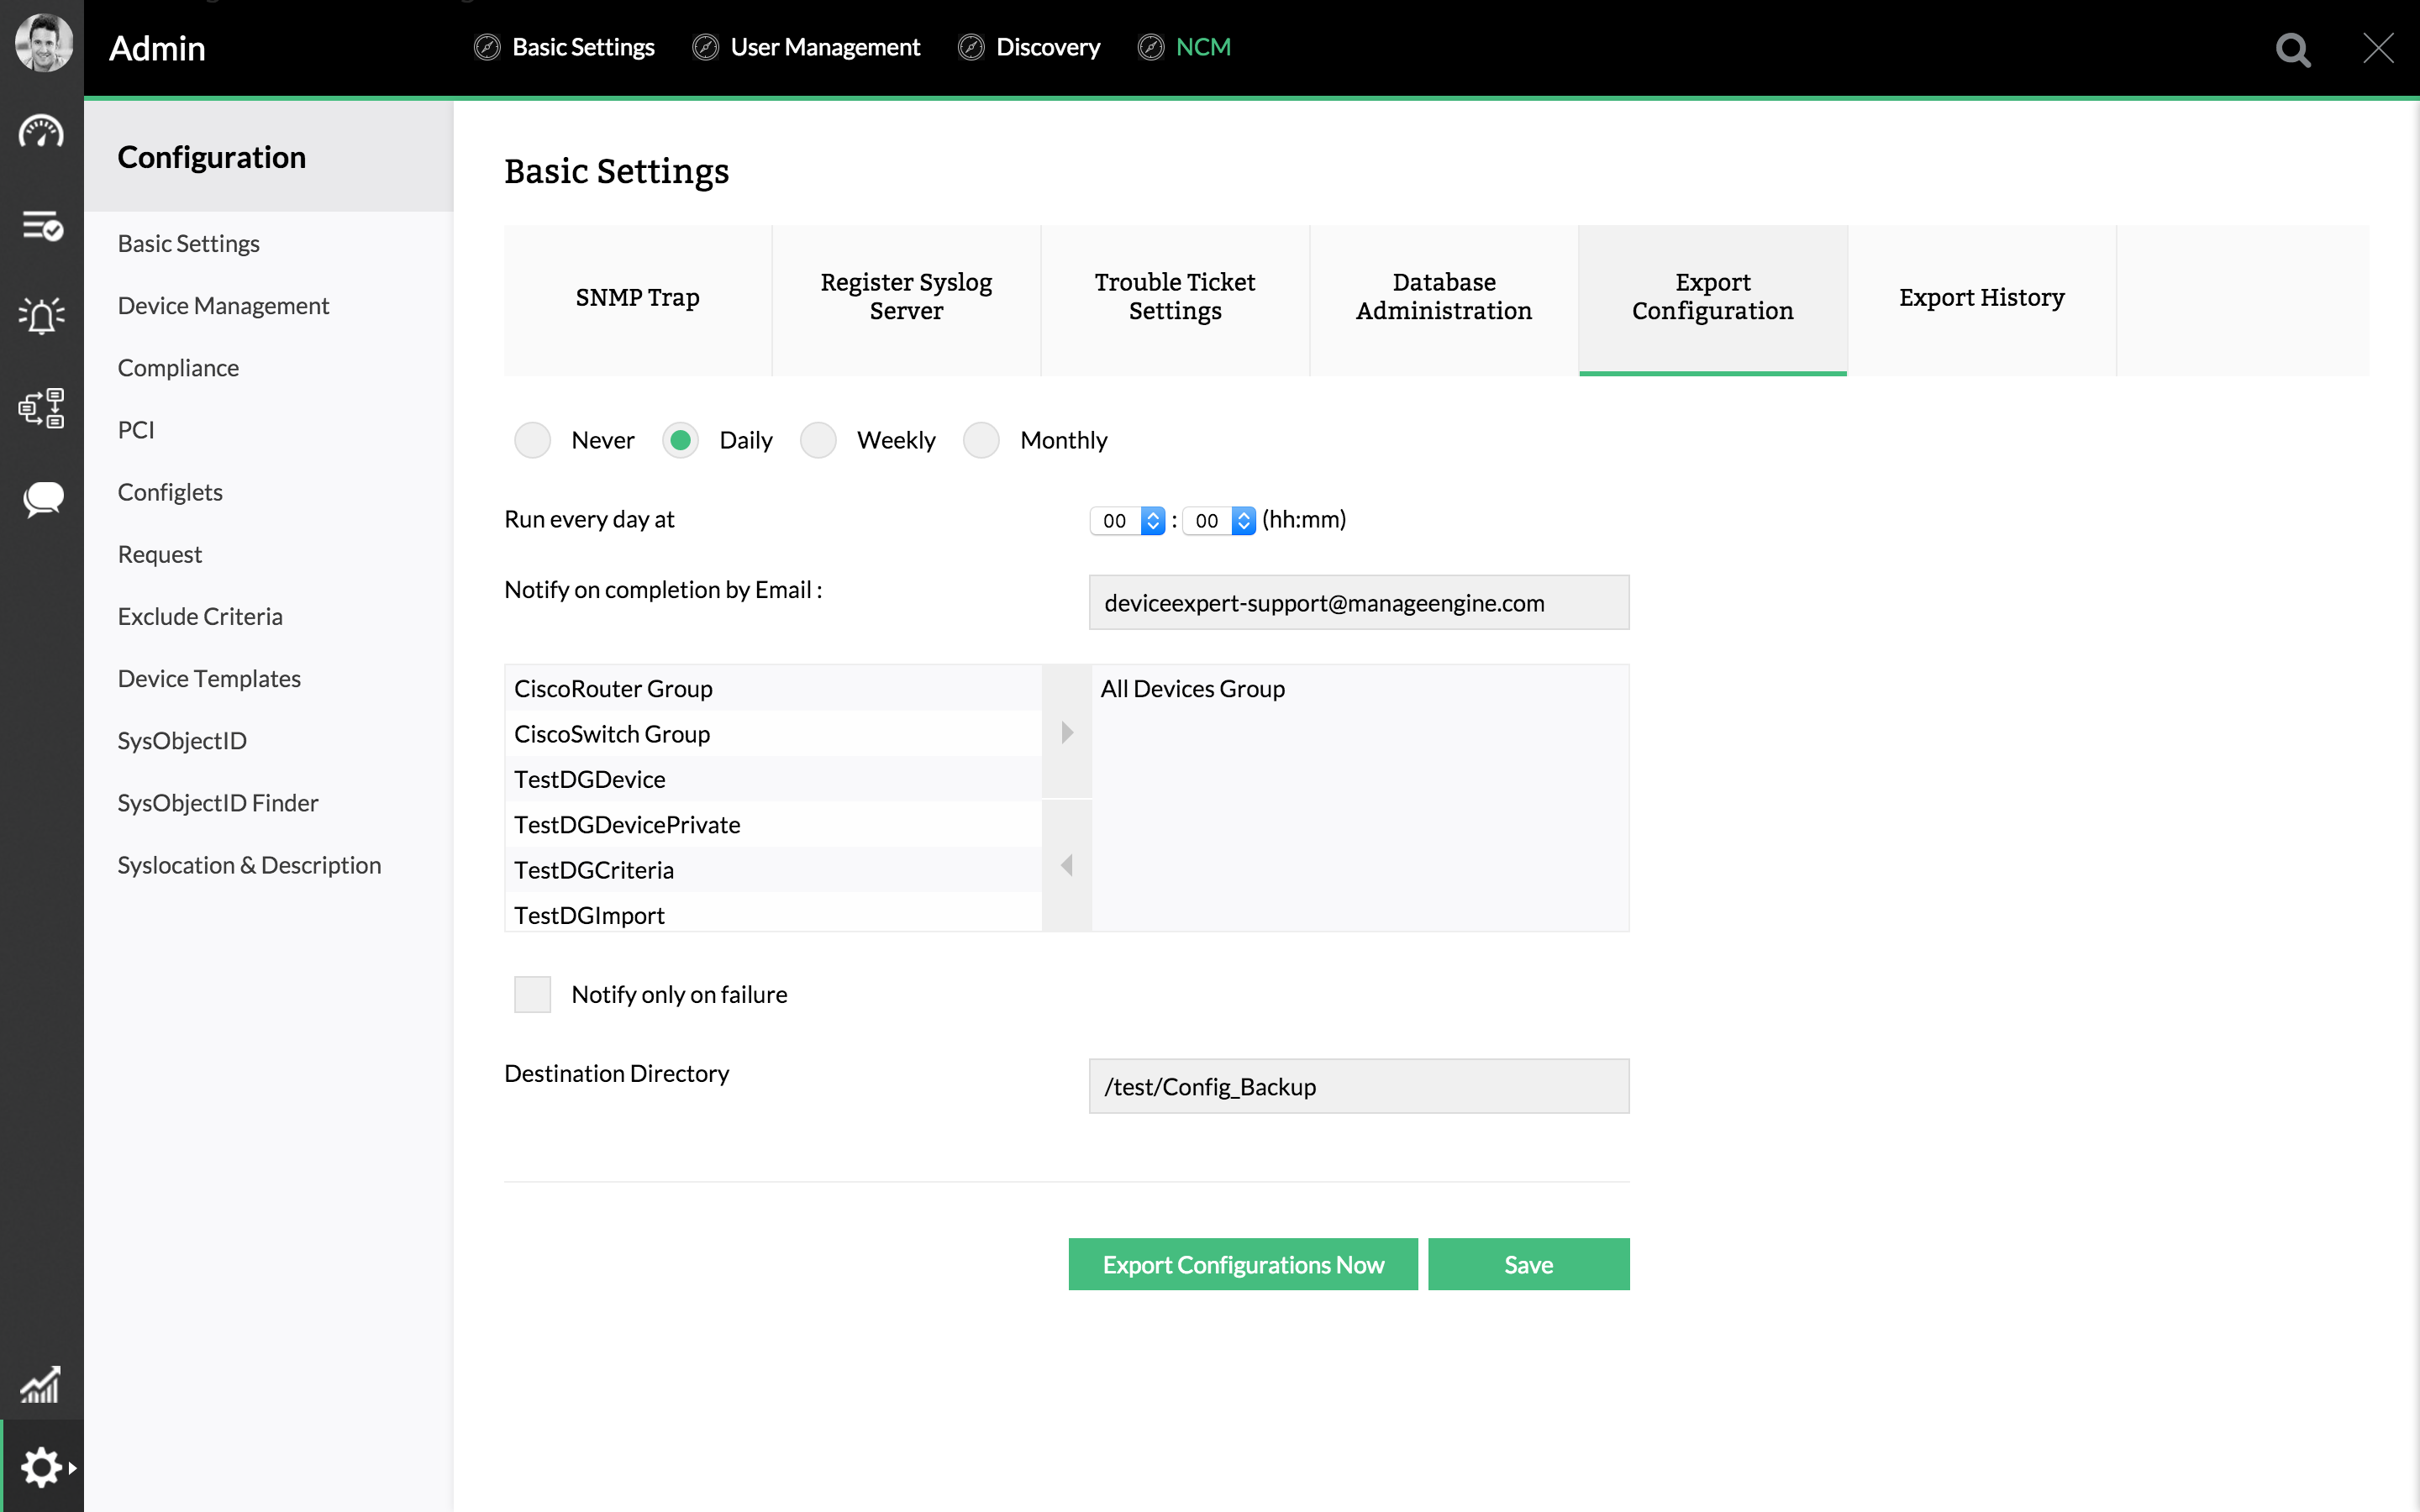The height and width of the screenshot is (1512, 2420).
Task: Click Export Configurations Now button
Action: coord(1242,1264)
